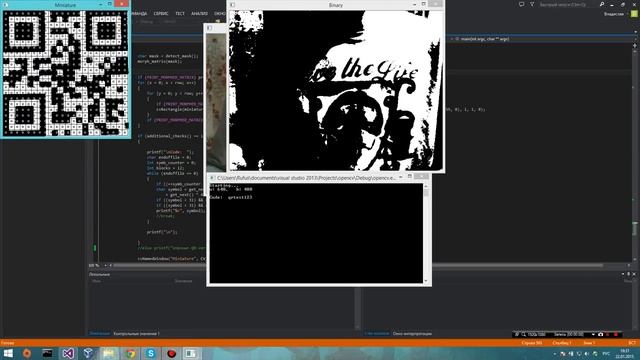Screen dimensions: 640x360
Task: Open the recorder overlay dropdown arrow
Action: click(593, 334)
